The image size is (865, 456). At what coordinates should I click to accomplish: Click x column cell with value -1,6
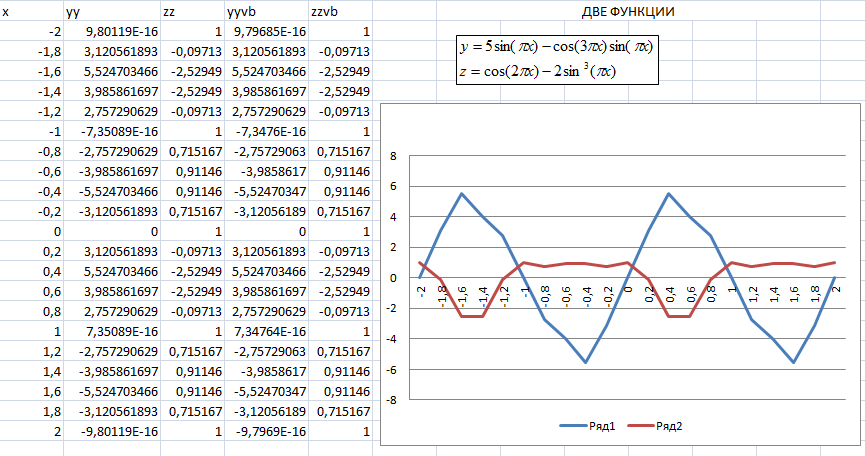[31, 71]
